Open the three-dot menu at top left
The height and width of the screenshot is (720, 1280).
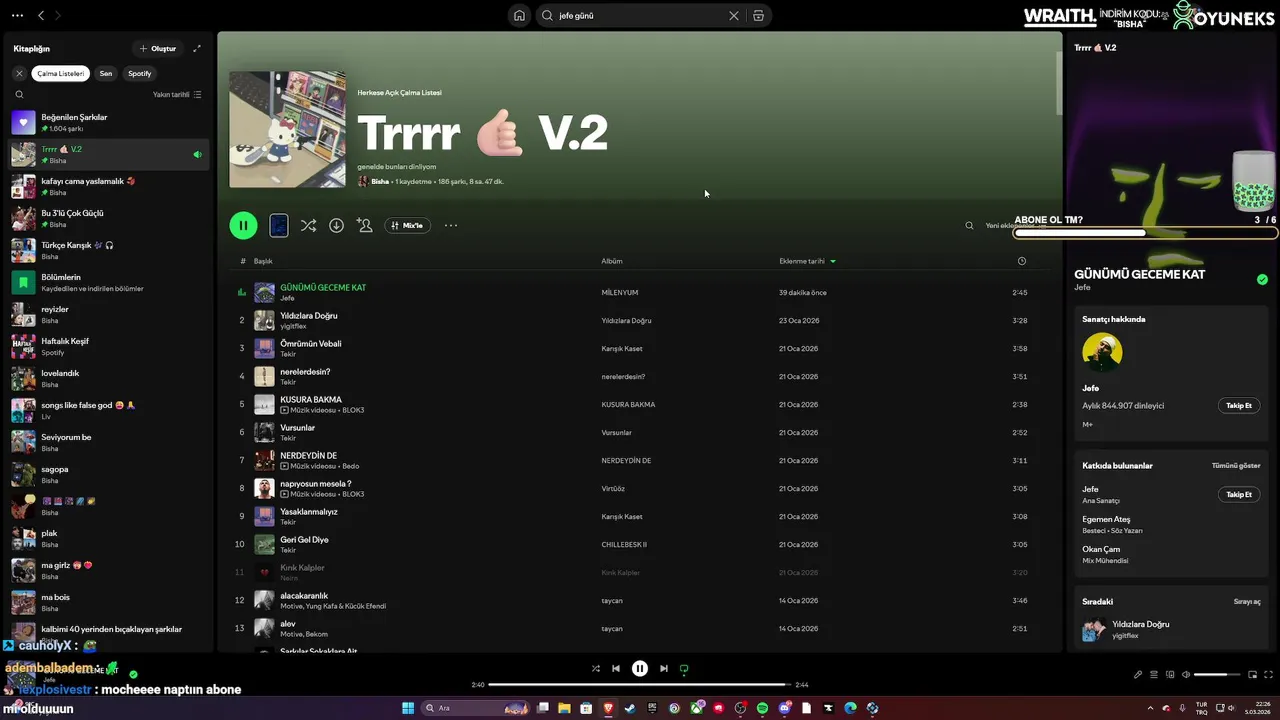pyautogui.click(x=17, y=15)
